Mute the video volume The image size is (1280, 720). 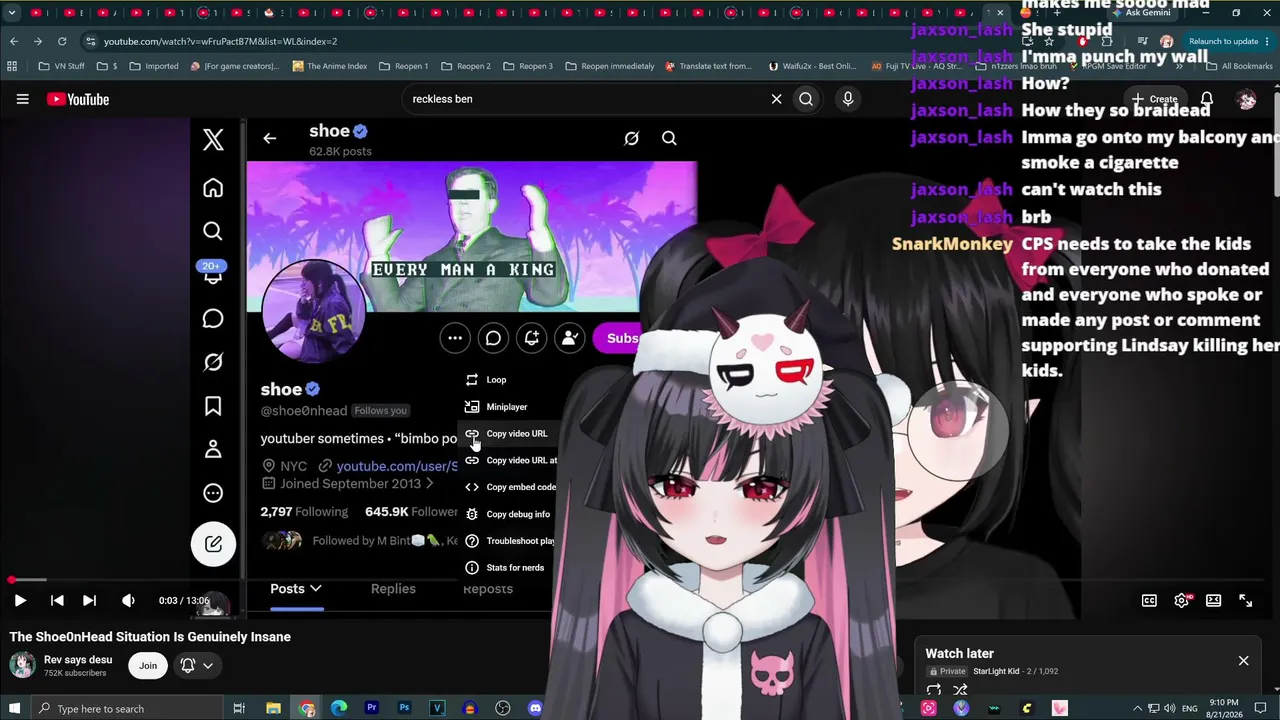click(128, 600)
